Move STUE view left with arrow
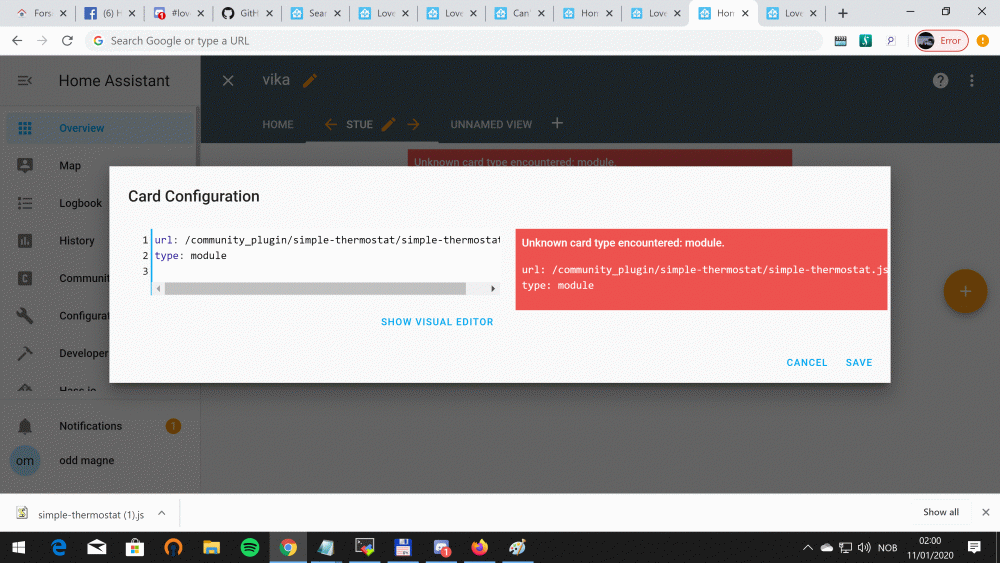The image size is (1000, 563). click(331, 125)
